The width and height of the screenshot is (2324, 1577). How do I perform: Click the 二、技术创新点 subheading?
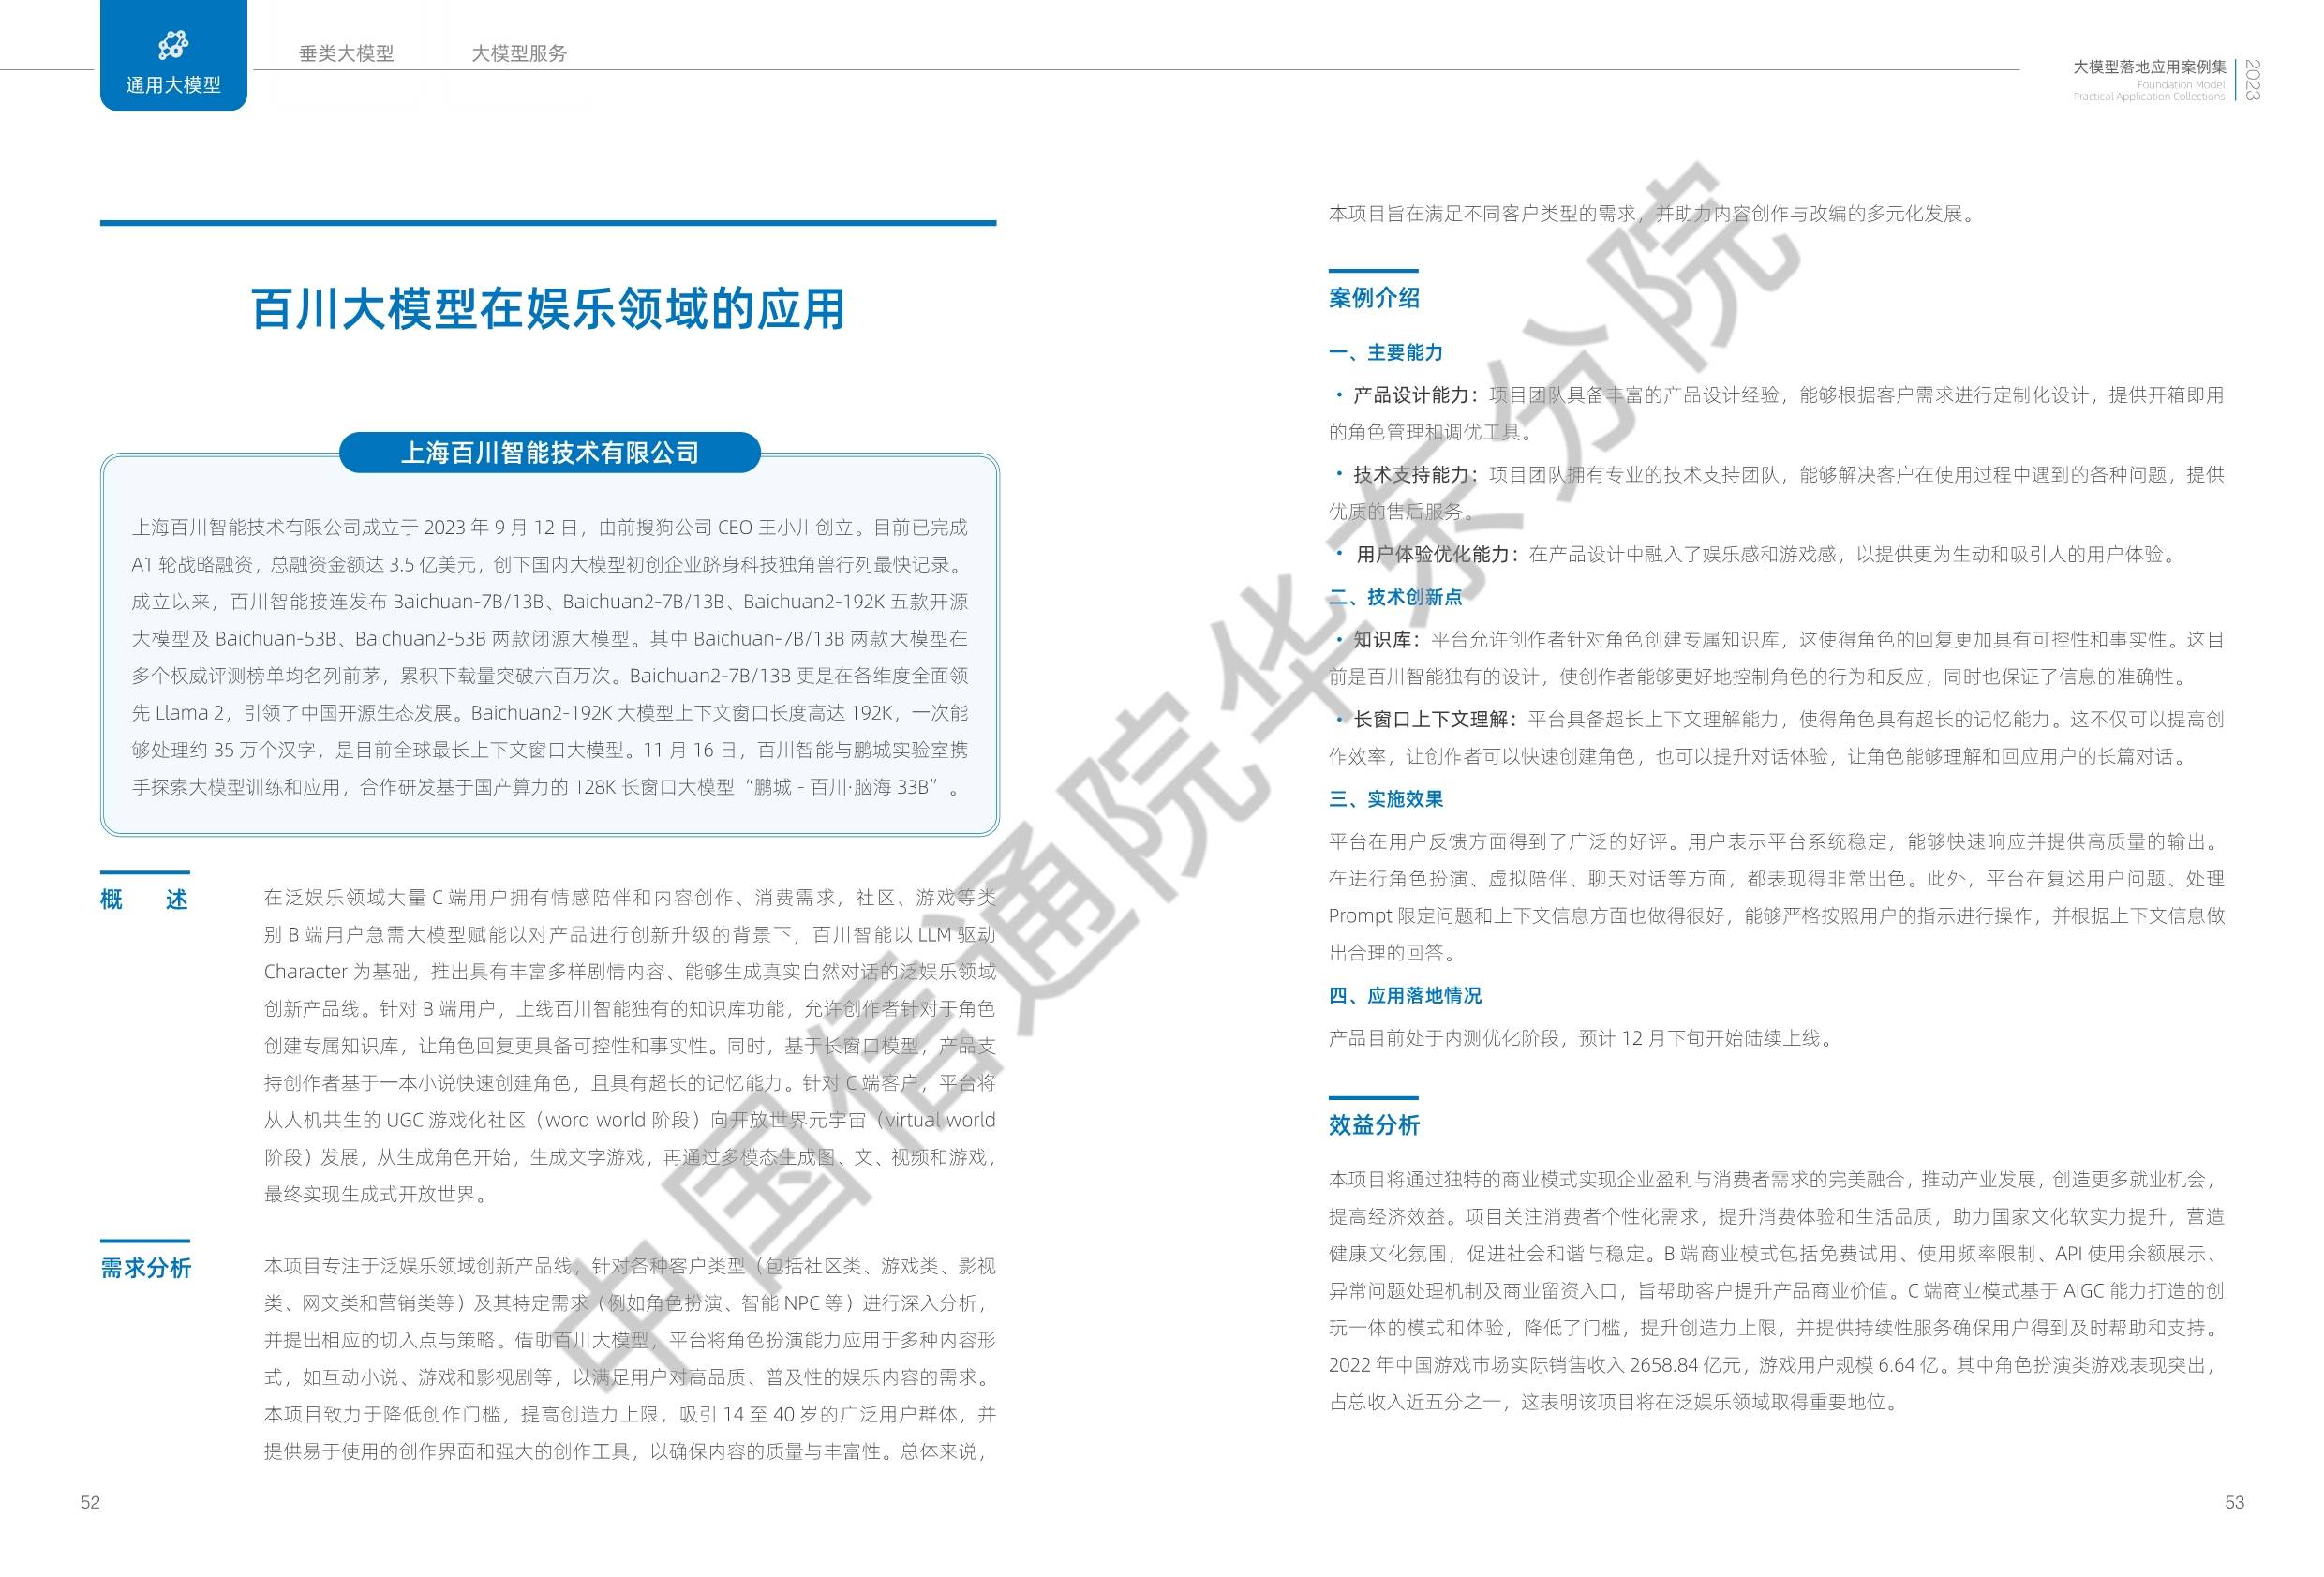(x=1395, y=597)
